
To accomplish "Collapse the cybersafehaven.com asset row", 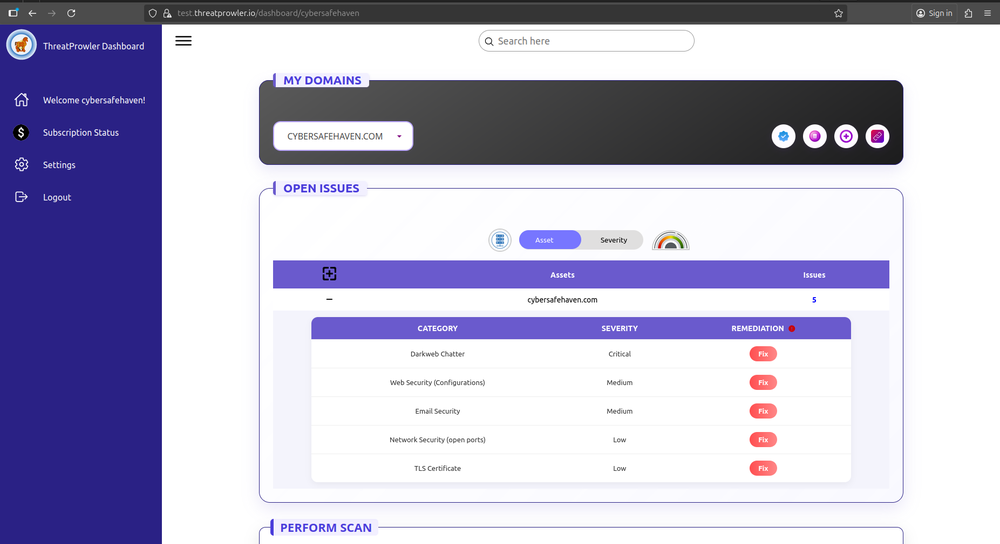I will coord(329,299).
